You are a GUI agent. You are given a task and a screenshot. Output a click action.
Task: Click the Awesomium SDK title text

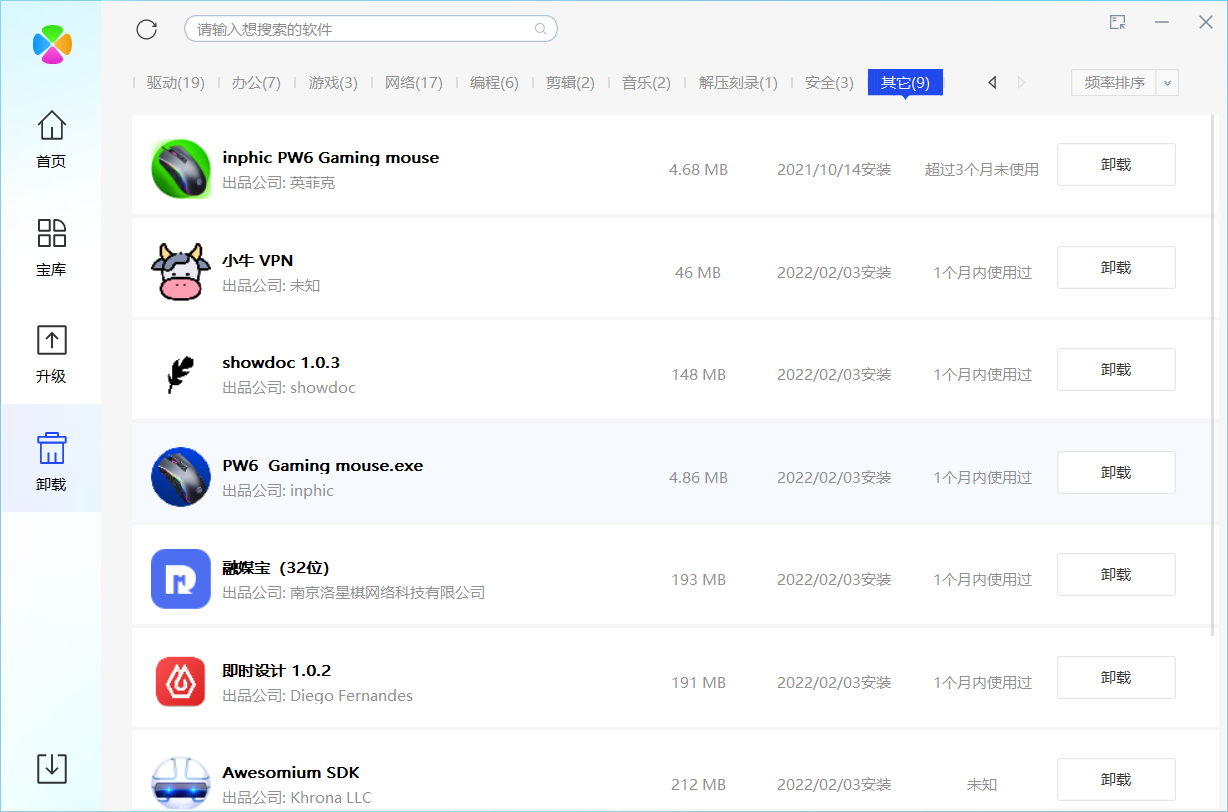tap(290, 773)
